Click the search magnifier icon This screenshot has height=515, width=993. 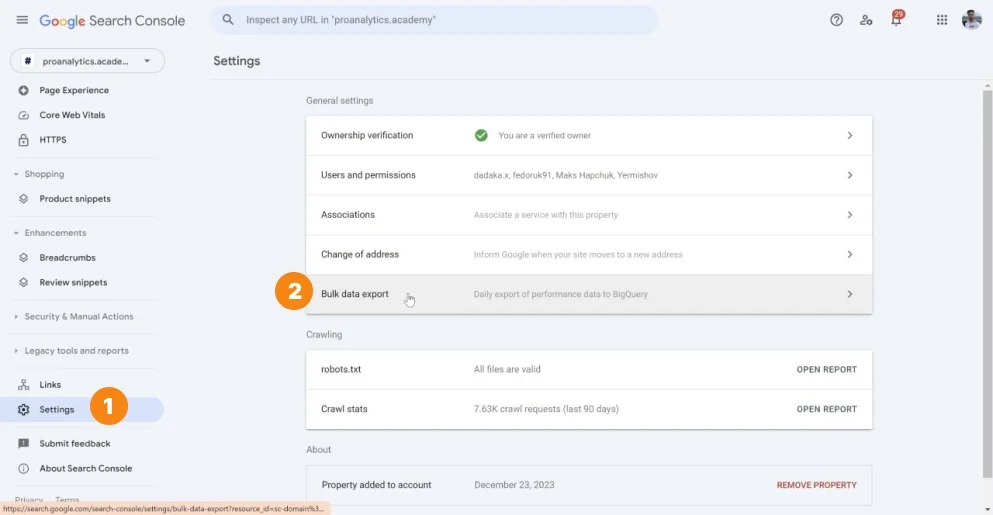(228, 20)
